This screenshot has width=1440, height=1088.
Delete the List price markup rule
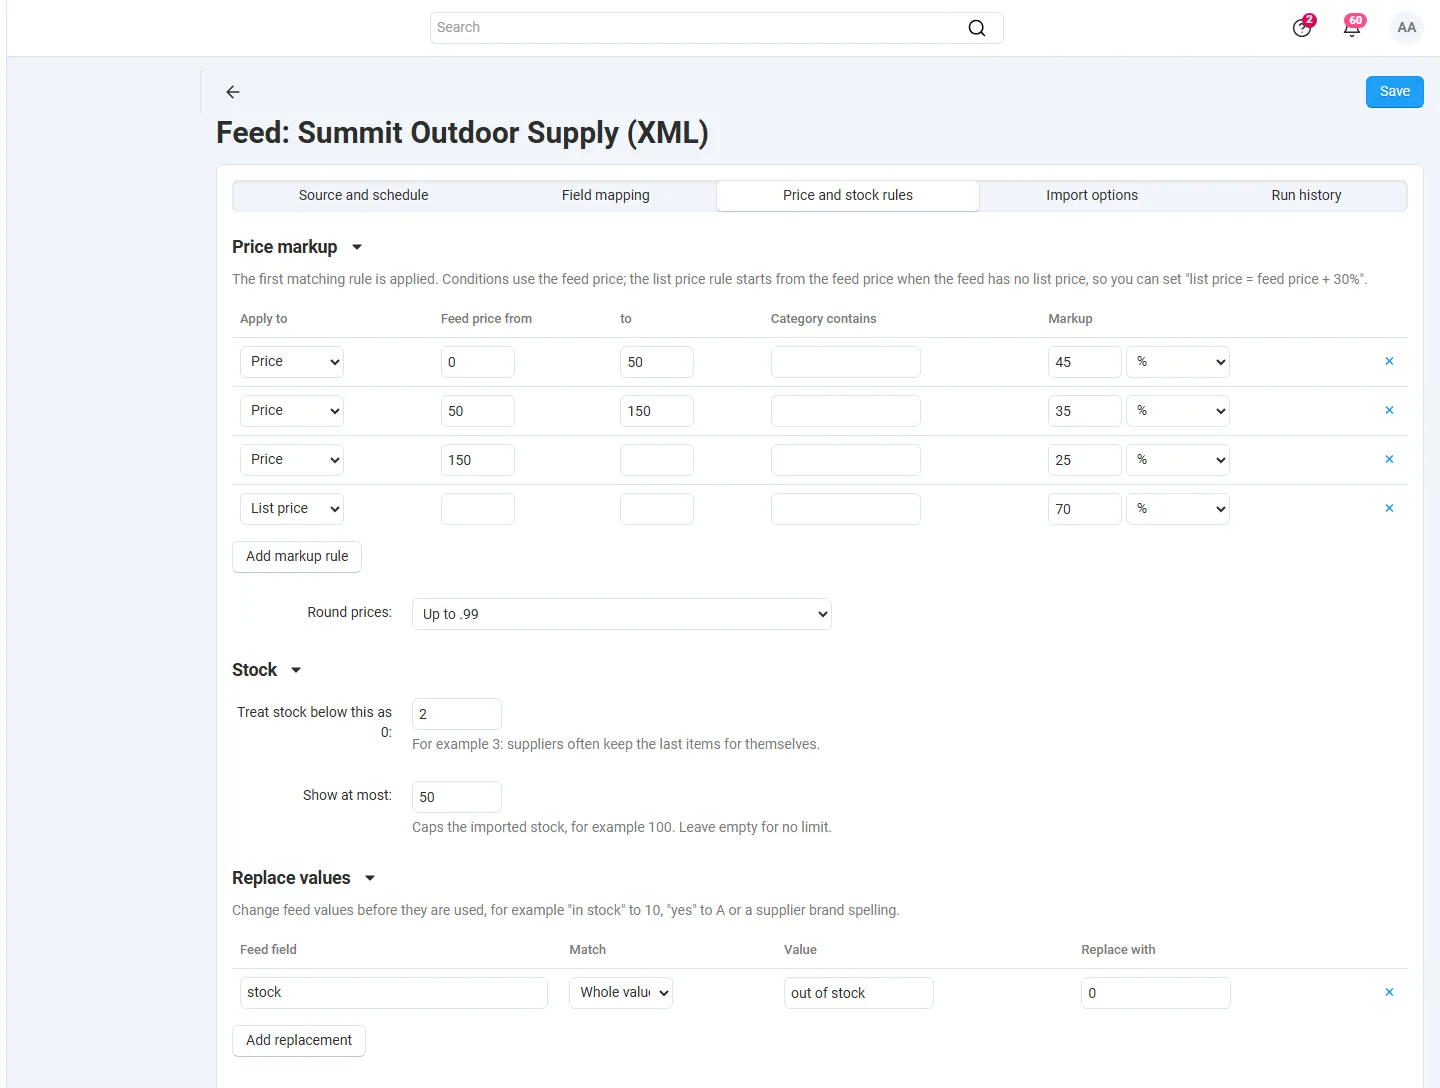point(1389,509)
